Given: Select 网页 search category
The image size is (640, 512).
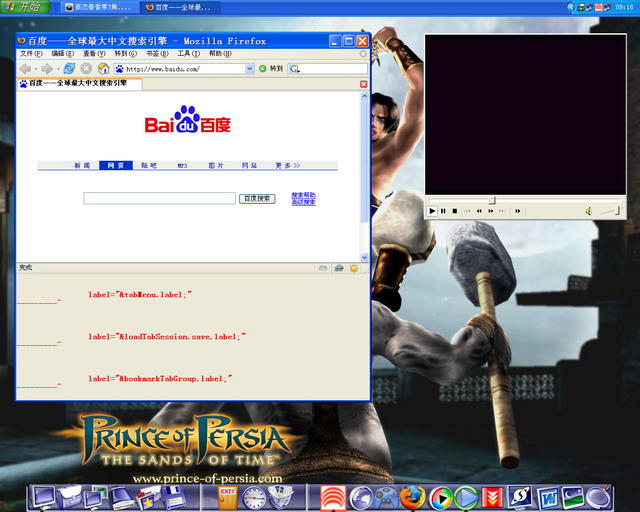Looking at the screenshot, I should pyautogui.click(x=116, y=165).
